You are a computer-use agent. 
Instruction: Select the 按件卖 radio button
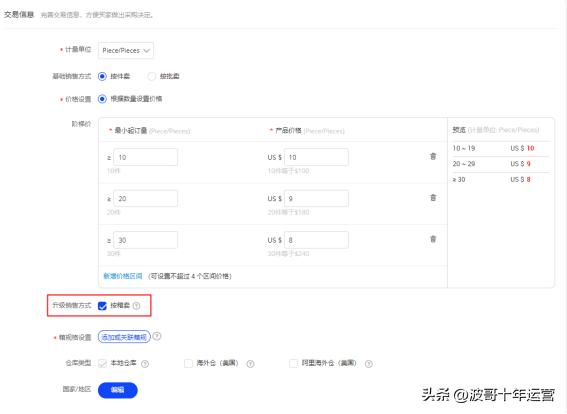pos(102,76)
